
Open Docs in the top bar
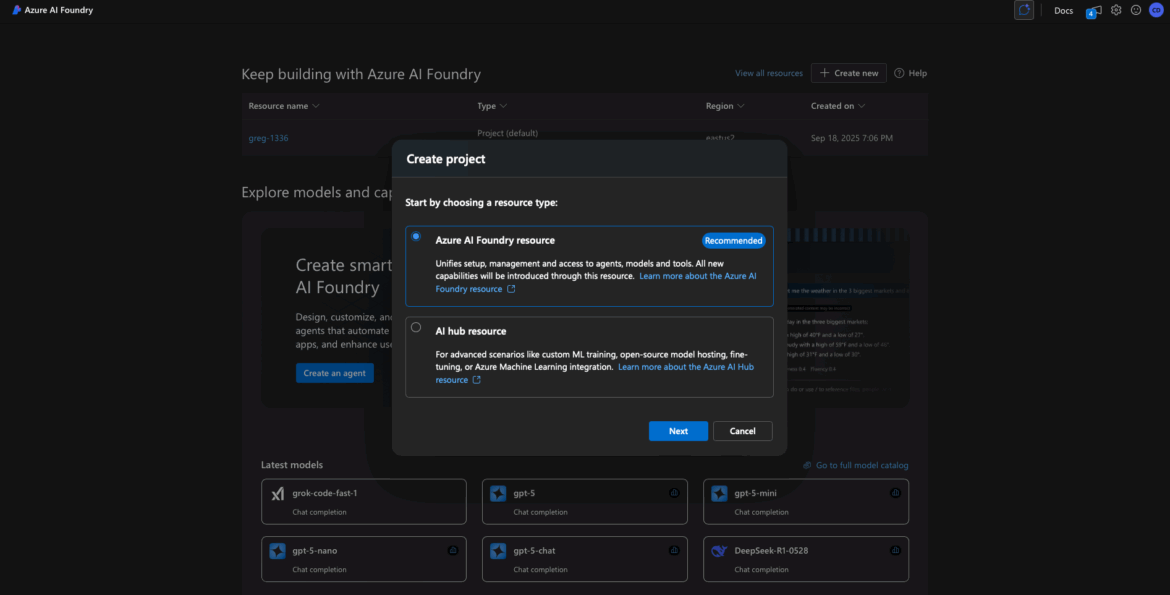1063,11
